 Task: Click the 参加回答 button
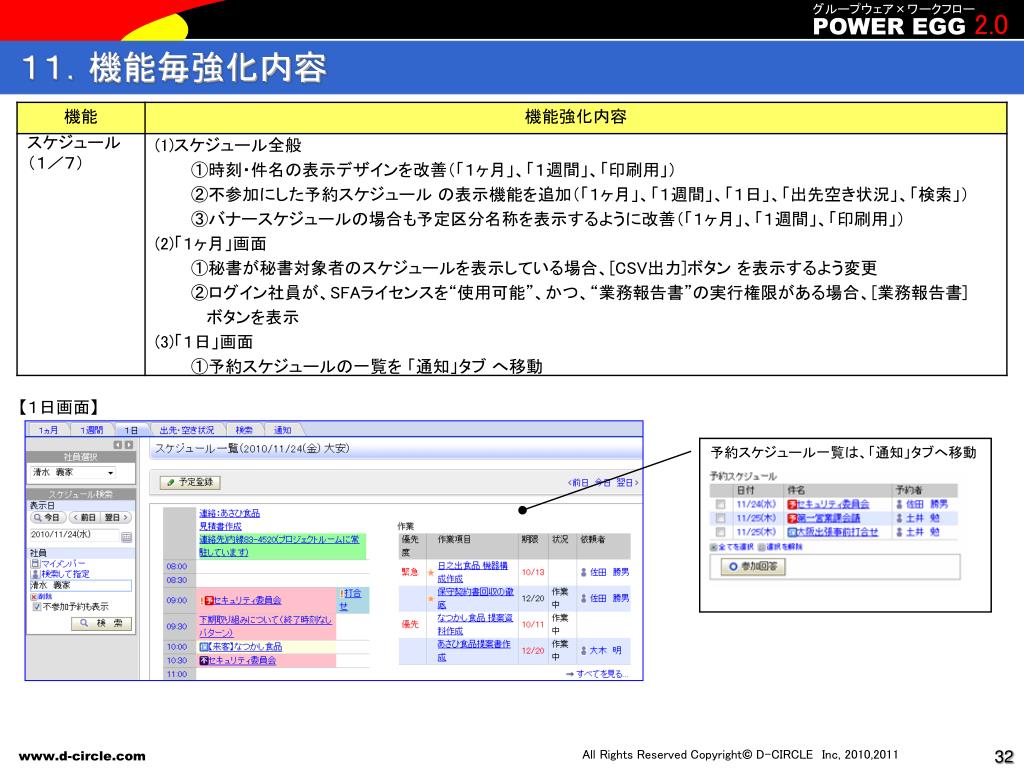coord(753,566)
